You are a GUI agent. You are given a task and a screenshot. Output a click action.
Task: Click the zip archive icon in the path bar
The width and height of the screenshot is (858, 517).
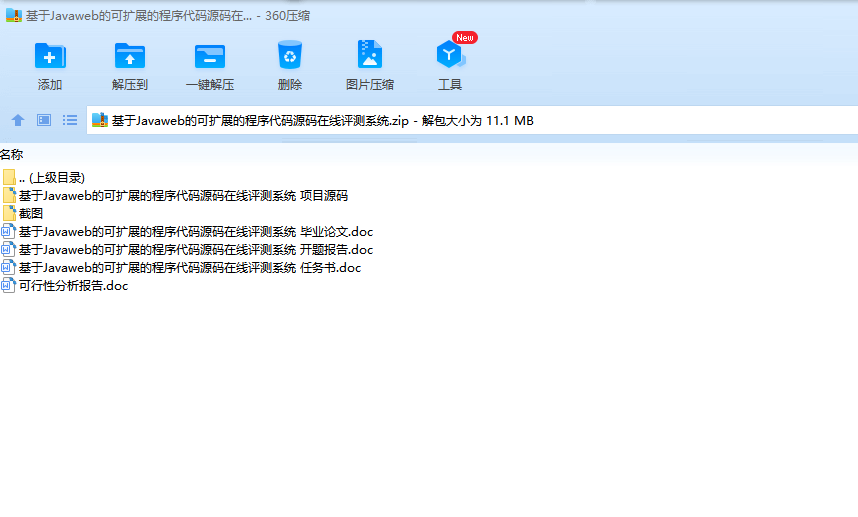coord(100,120)
